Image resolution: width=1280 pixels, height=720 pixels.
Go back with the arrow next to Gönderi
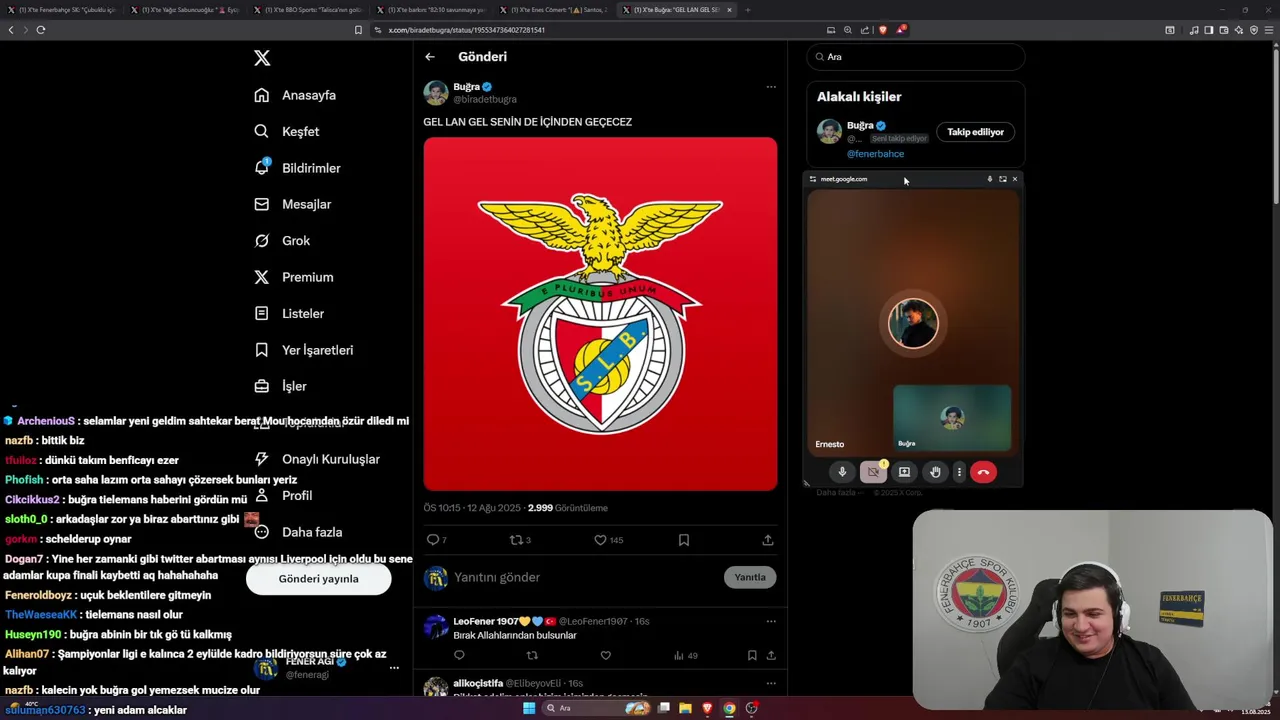point(430,57)
